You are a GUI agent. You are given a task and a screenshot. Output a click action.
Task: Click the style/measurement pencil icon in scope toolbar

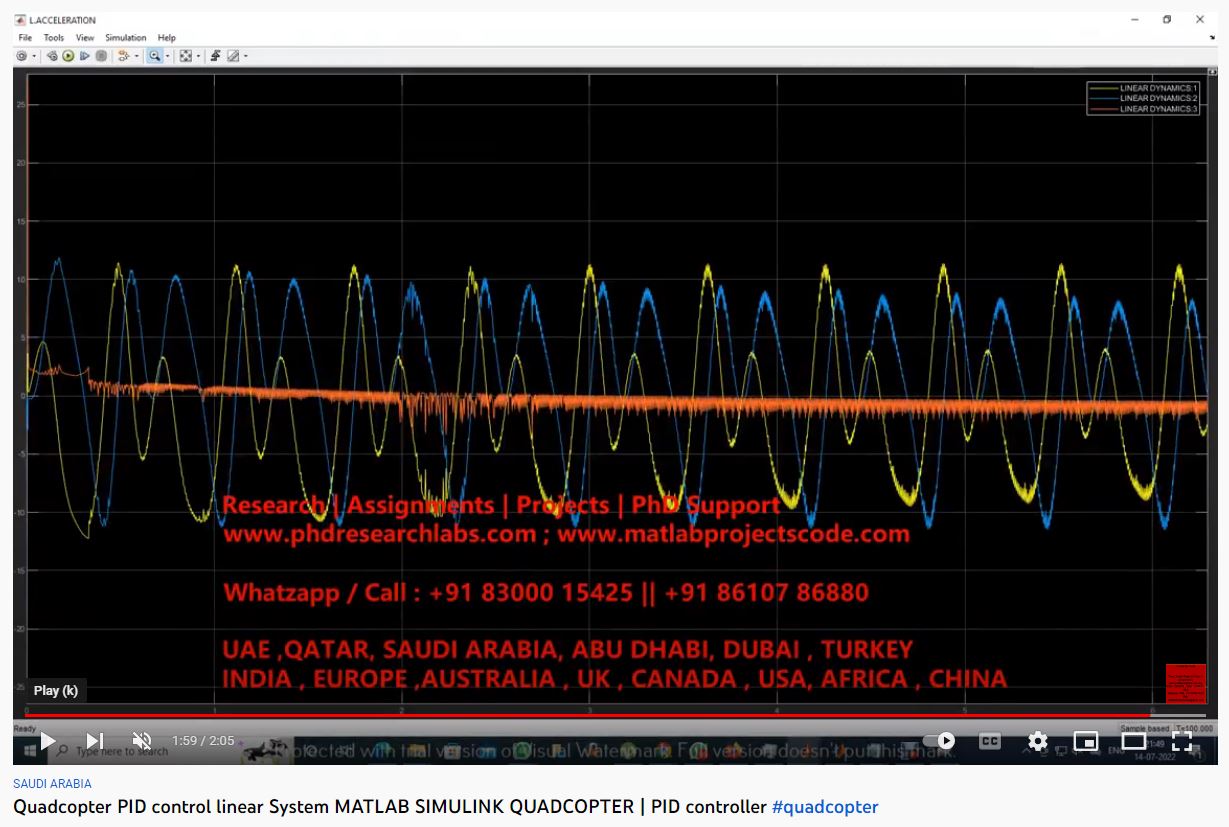point(233,56)
